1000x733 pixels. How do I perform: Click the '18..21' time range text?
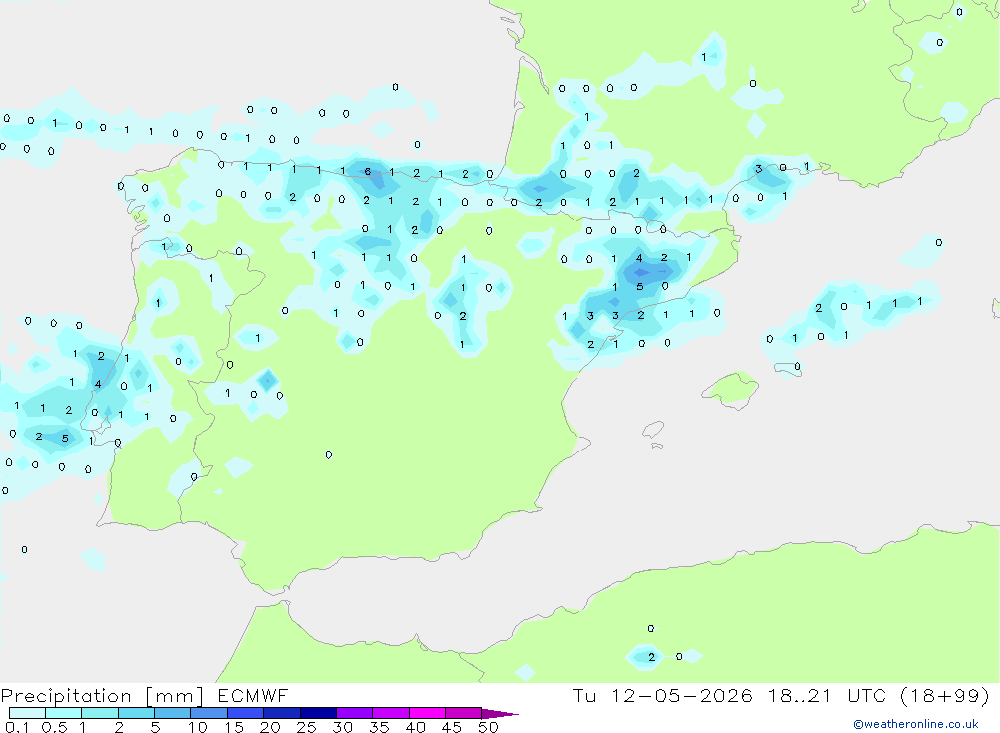click(799, 695)
